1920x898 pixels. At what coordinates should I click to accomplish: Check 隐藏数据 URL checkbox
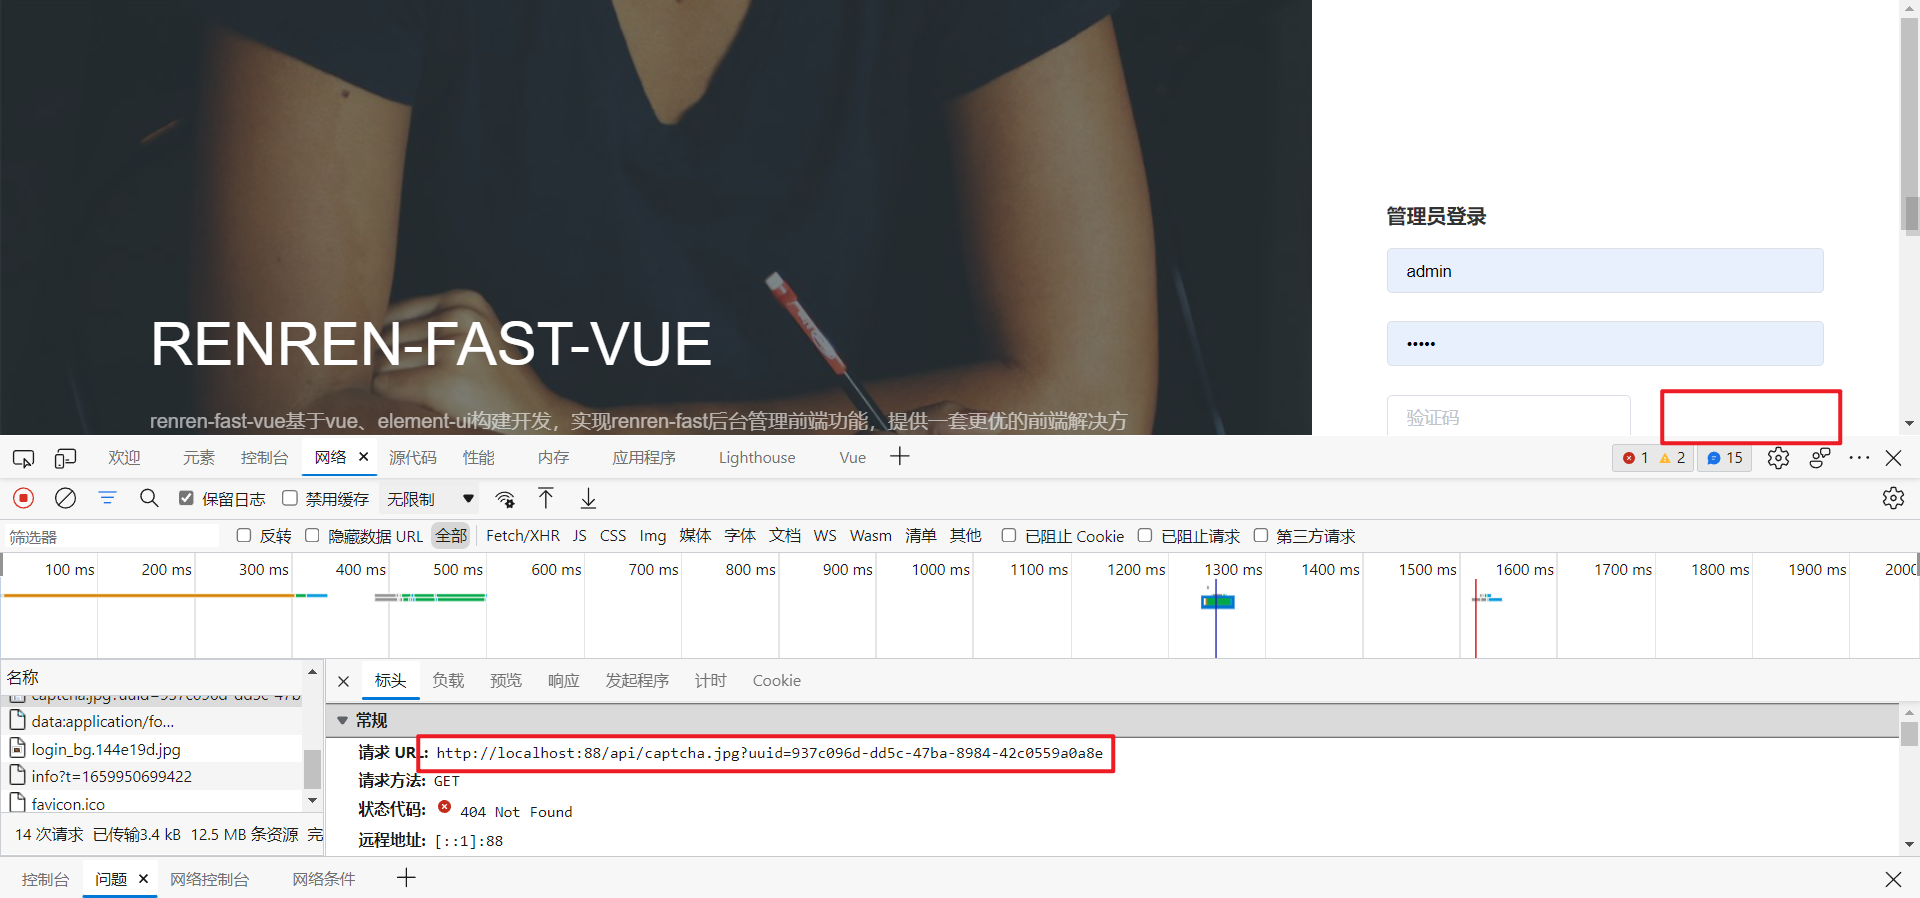coord(312,536)
